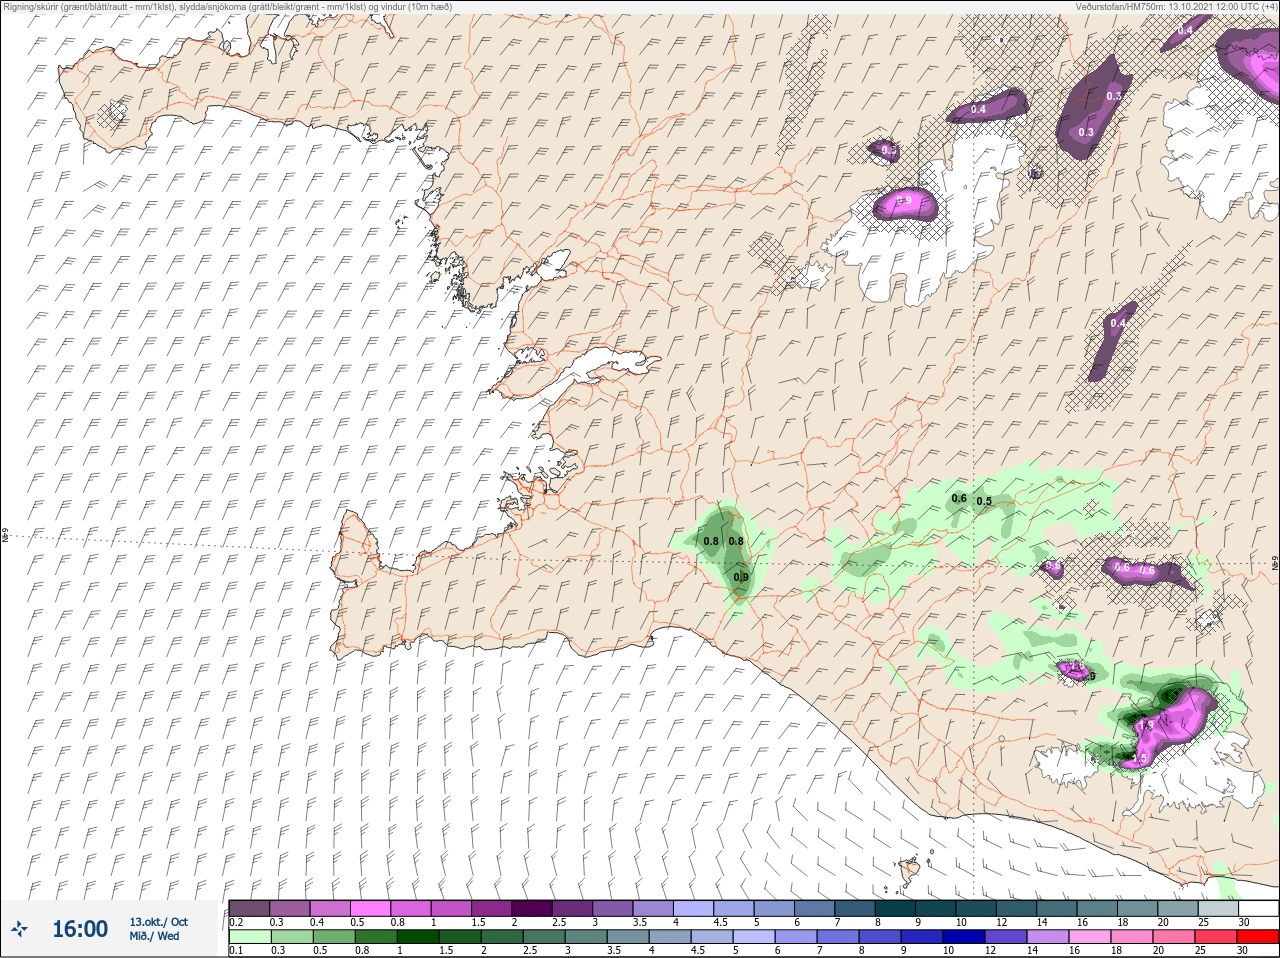1280x958 pixels.
Task: Select the darkest purple 2 upper legend swatch
Action: [532, 908]
